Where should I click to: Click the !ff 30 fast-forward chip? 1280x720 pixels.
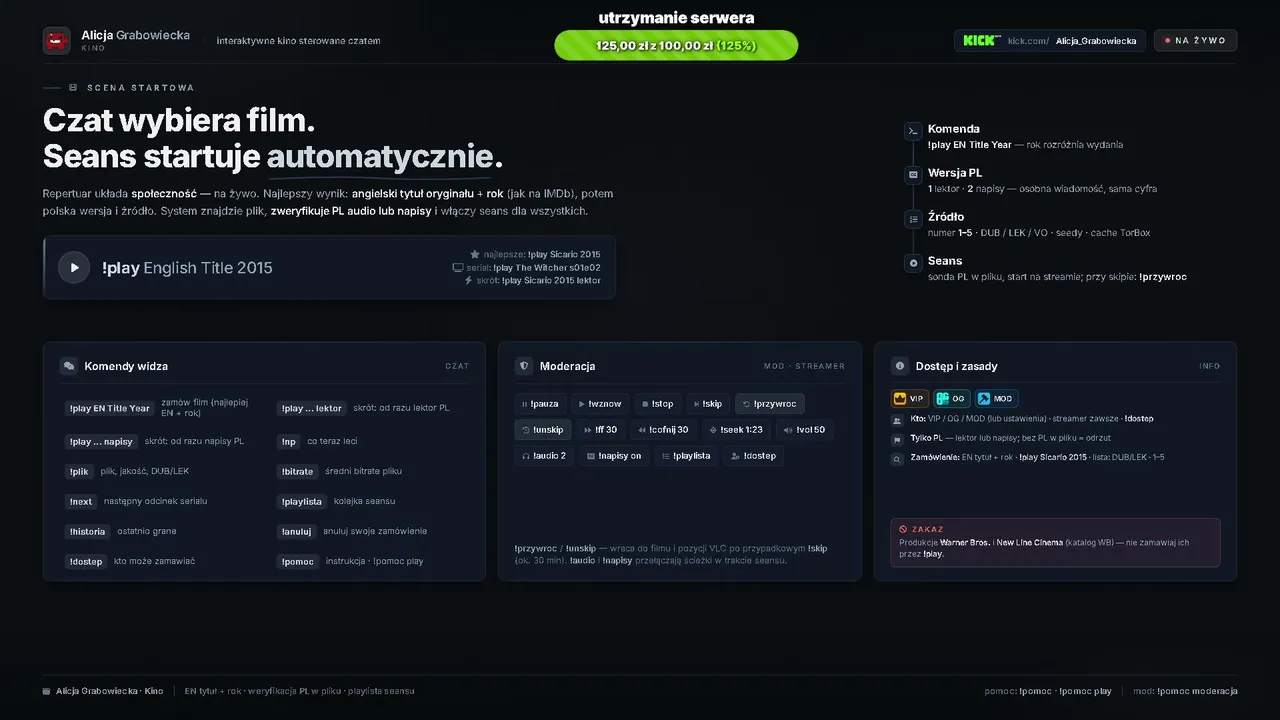click(x=600, y=430)
